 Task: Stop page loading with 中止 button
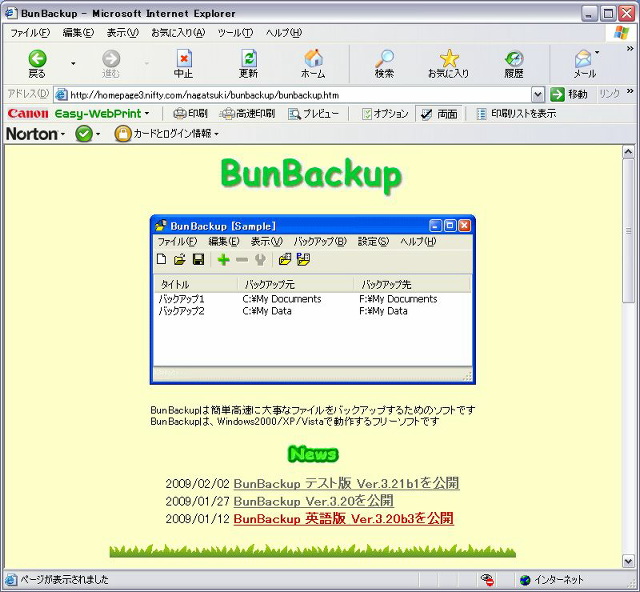click(184, 64)
